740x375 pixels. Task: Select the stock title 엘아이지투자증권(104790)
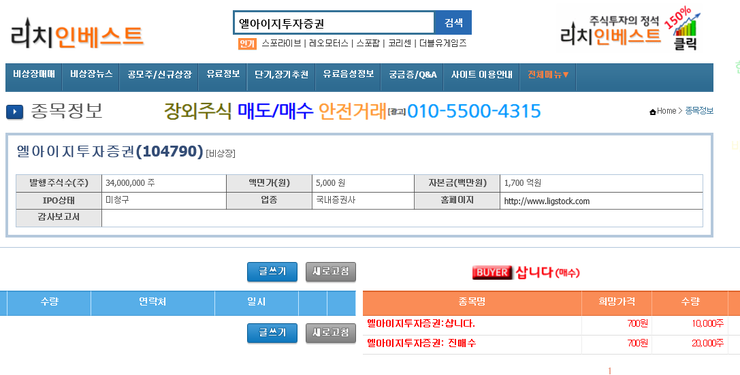(x=109, y=151)
